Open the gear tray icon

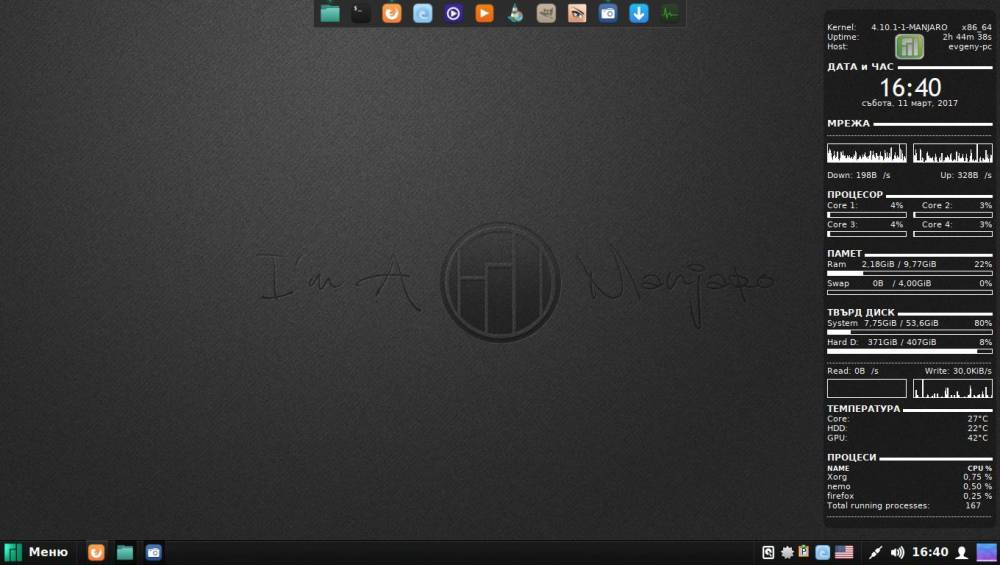(x=788, y=552)
